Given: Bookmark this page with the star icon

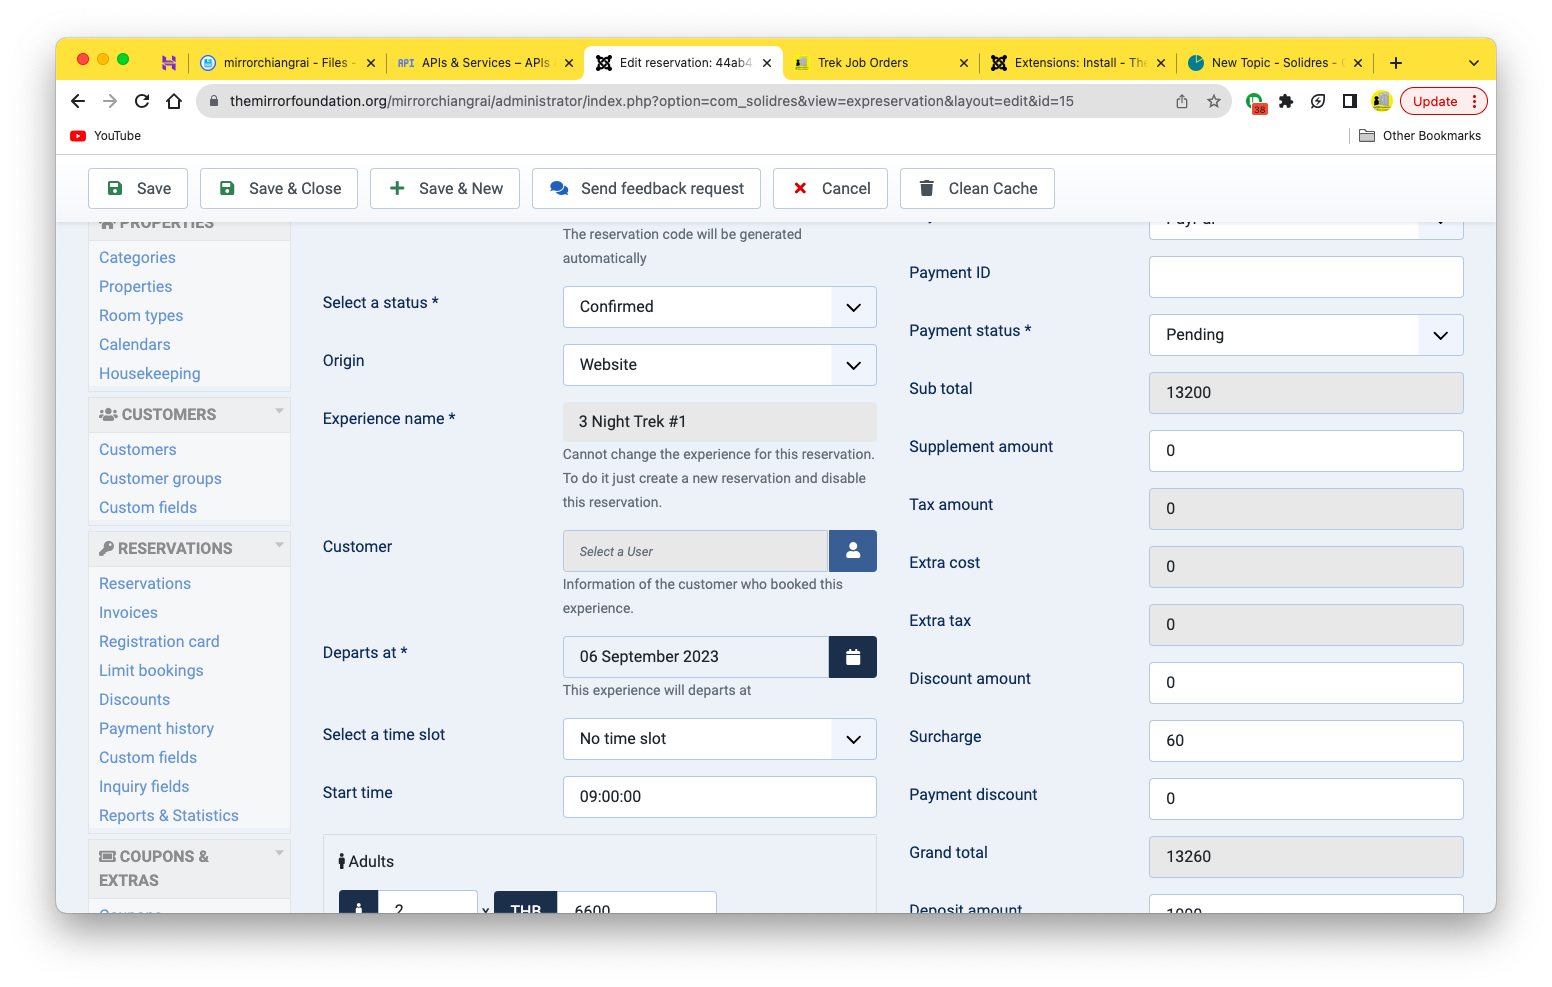Looking at the screenshot, I should (x=1214, y=101).
